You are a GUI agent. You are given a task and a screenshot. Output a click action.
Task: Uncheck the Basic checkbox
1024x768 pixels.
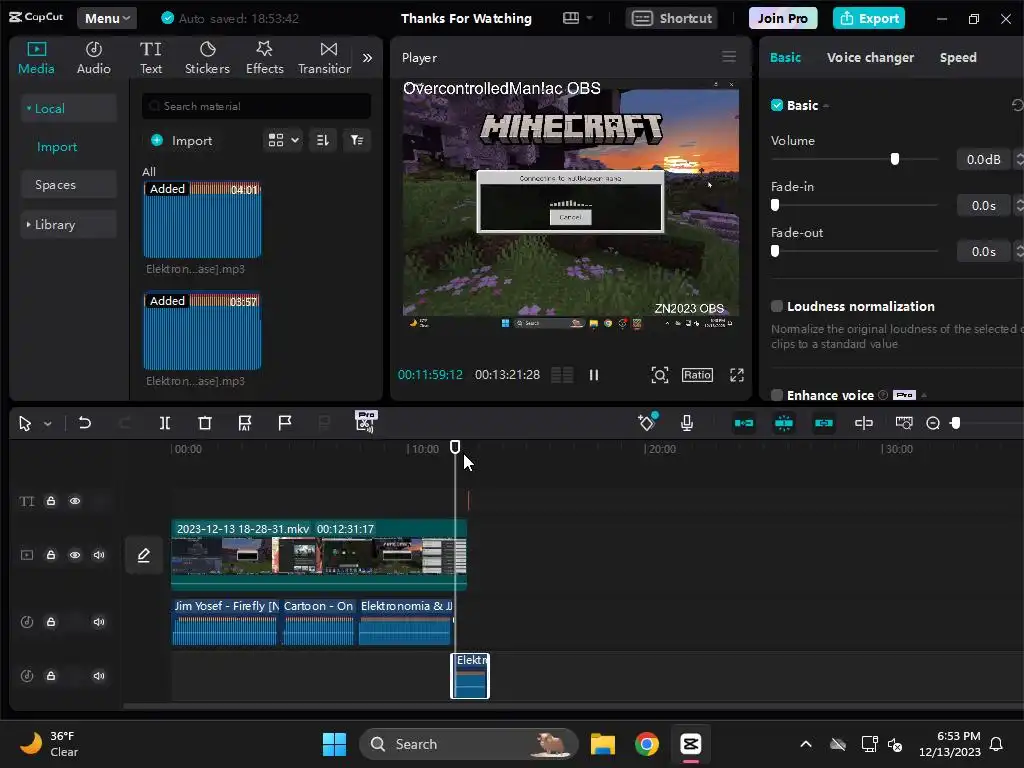(x=776, y=105)
